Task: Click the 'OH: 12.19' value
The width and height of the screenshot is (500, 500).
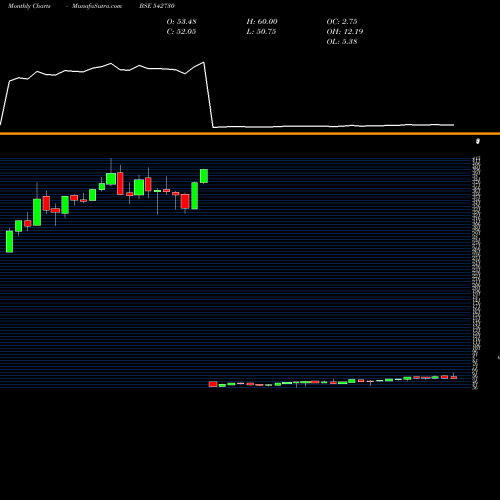Action: [345, 32]
